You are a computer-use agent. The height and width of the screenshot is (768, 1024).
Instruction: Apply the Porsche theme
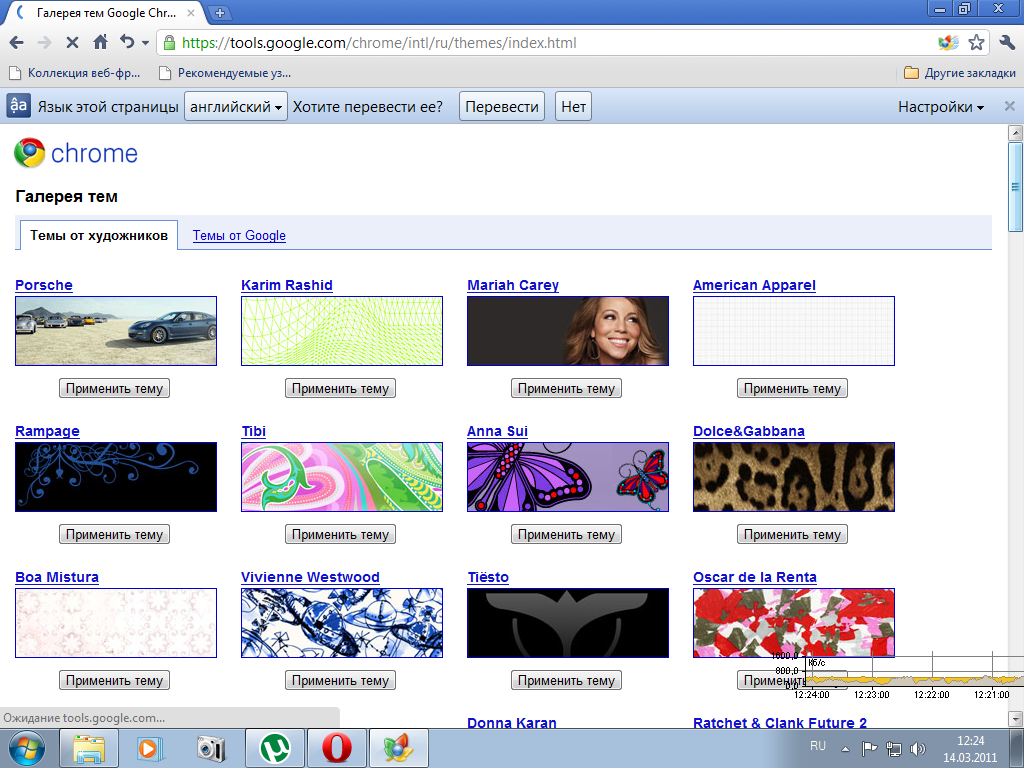point(114,388)
